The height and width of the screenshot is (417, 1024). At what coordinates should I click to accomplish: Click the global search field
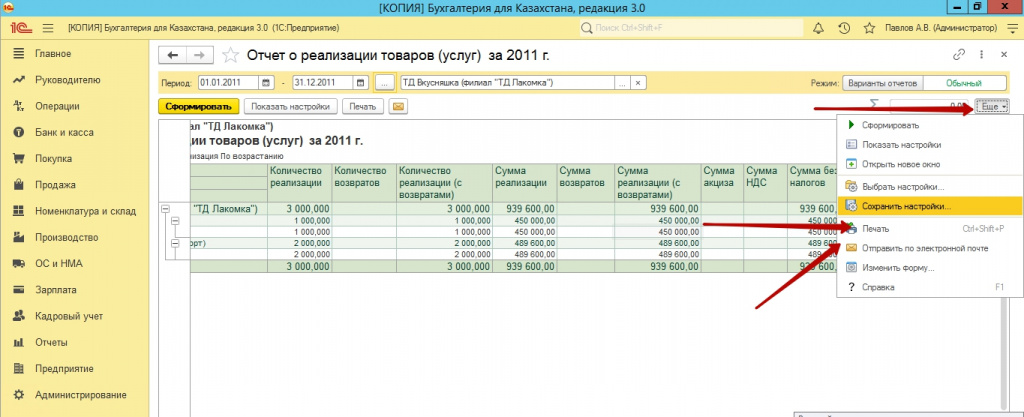tap(690, 28)
